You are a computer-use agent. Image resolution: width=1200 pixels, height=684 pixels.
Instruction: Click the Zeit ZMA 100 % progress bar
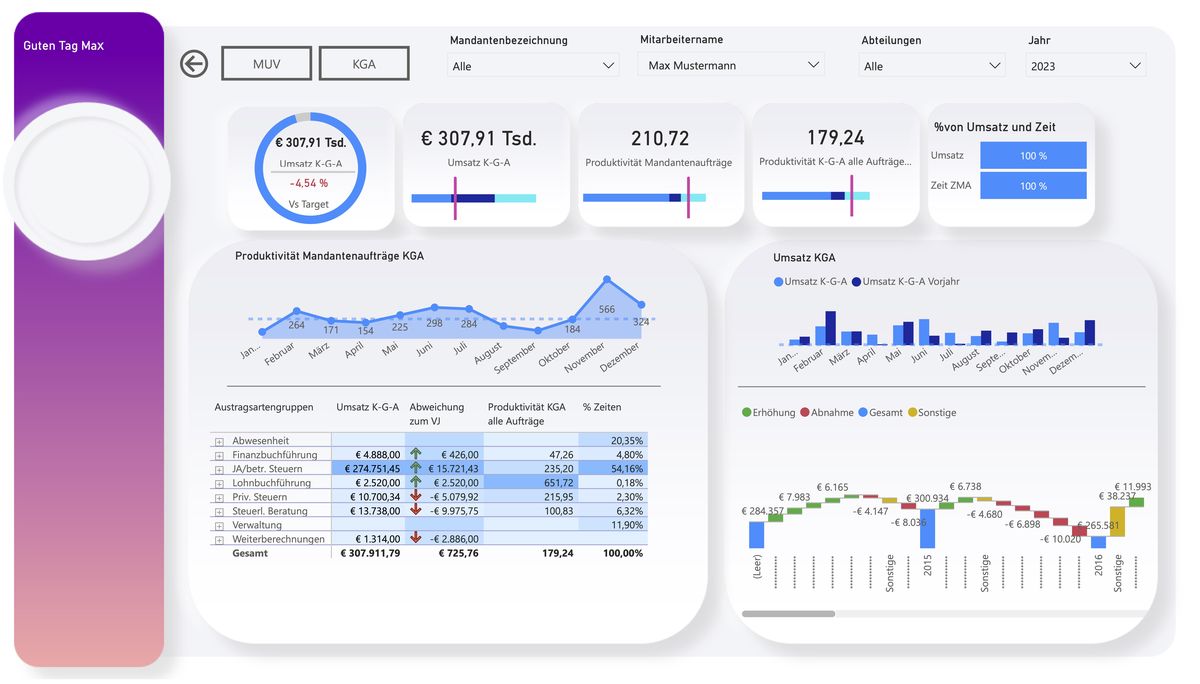(1033, 186)
